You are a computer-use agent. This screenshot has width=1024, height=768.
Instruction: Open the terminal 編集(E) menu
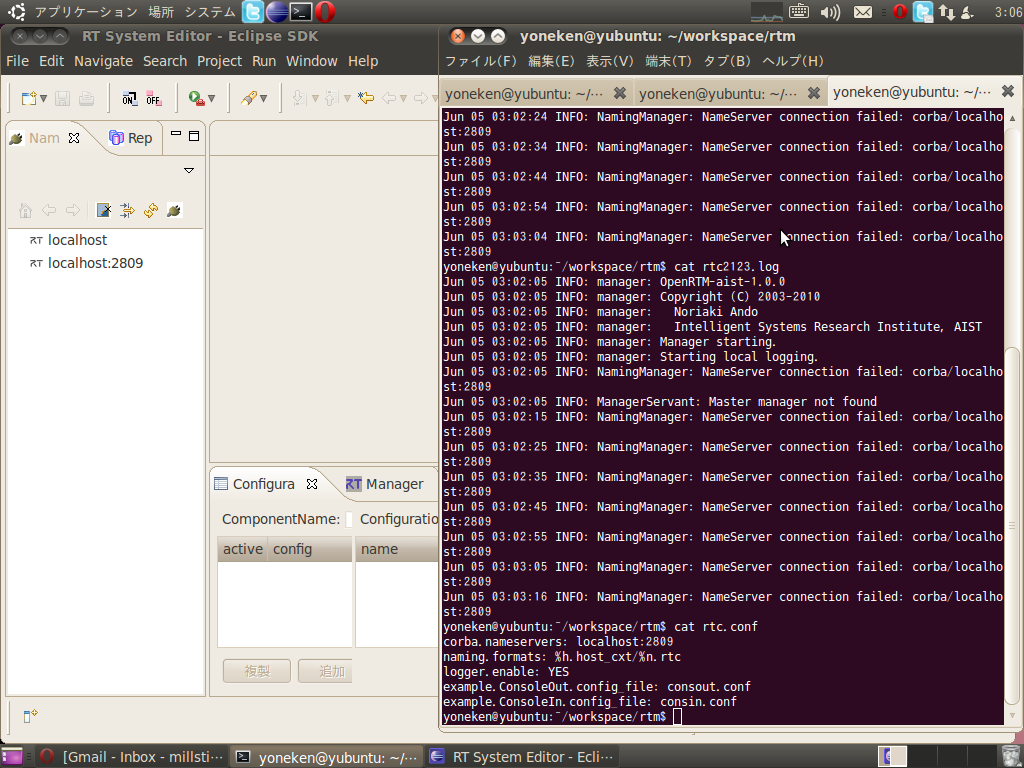tap(551, 61)
